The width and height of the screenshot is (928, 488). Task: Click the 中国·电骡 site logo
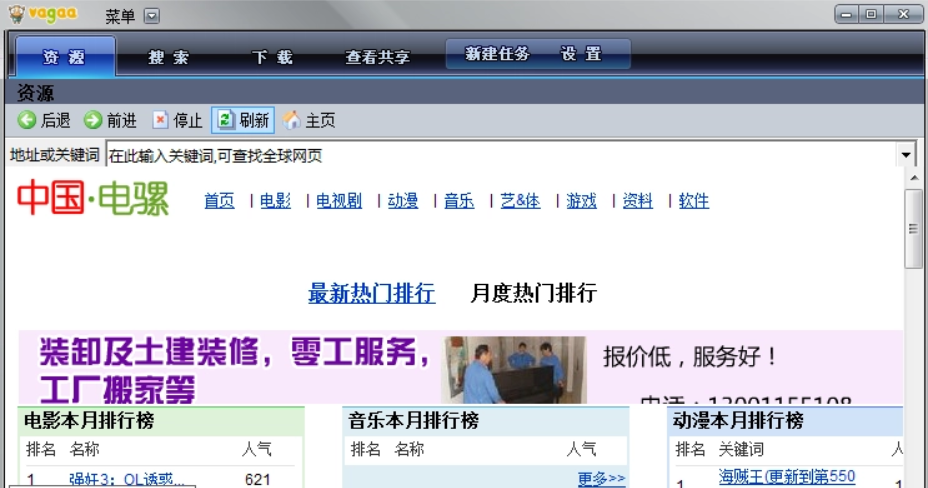(x=93, y=198)
